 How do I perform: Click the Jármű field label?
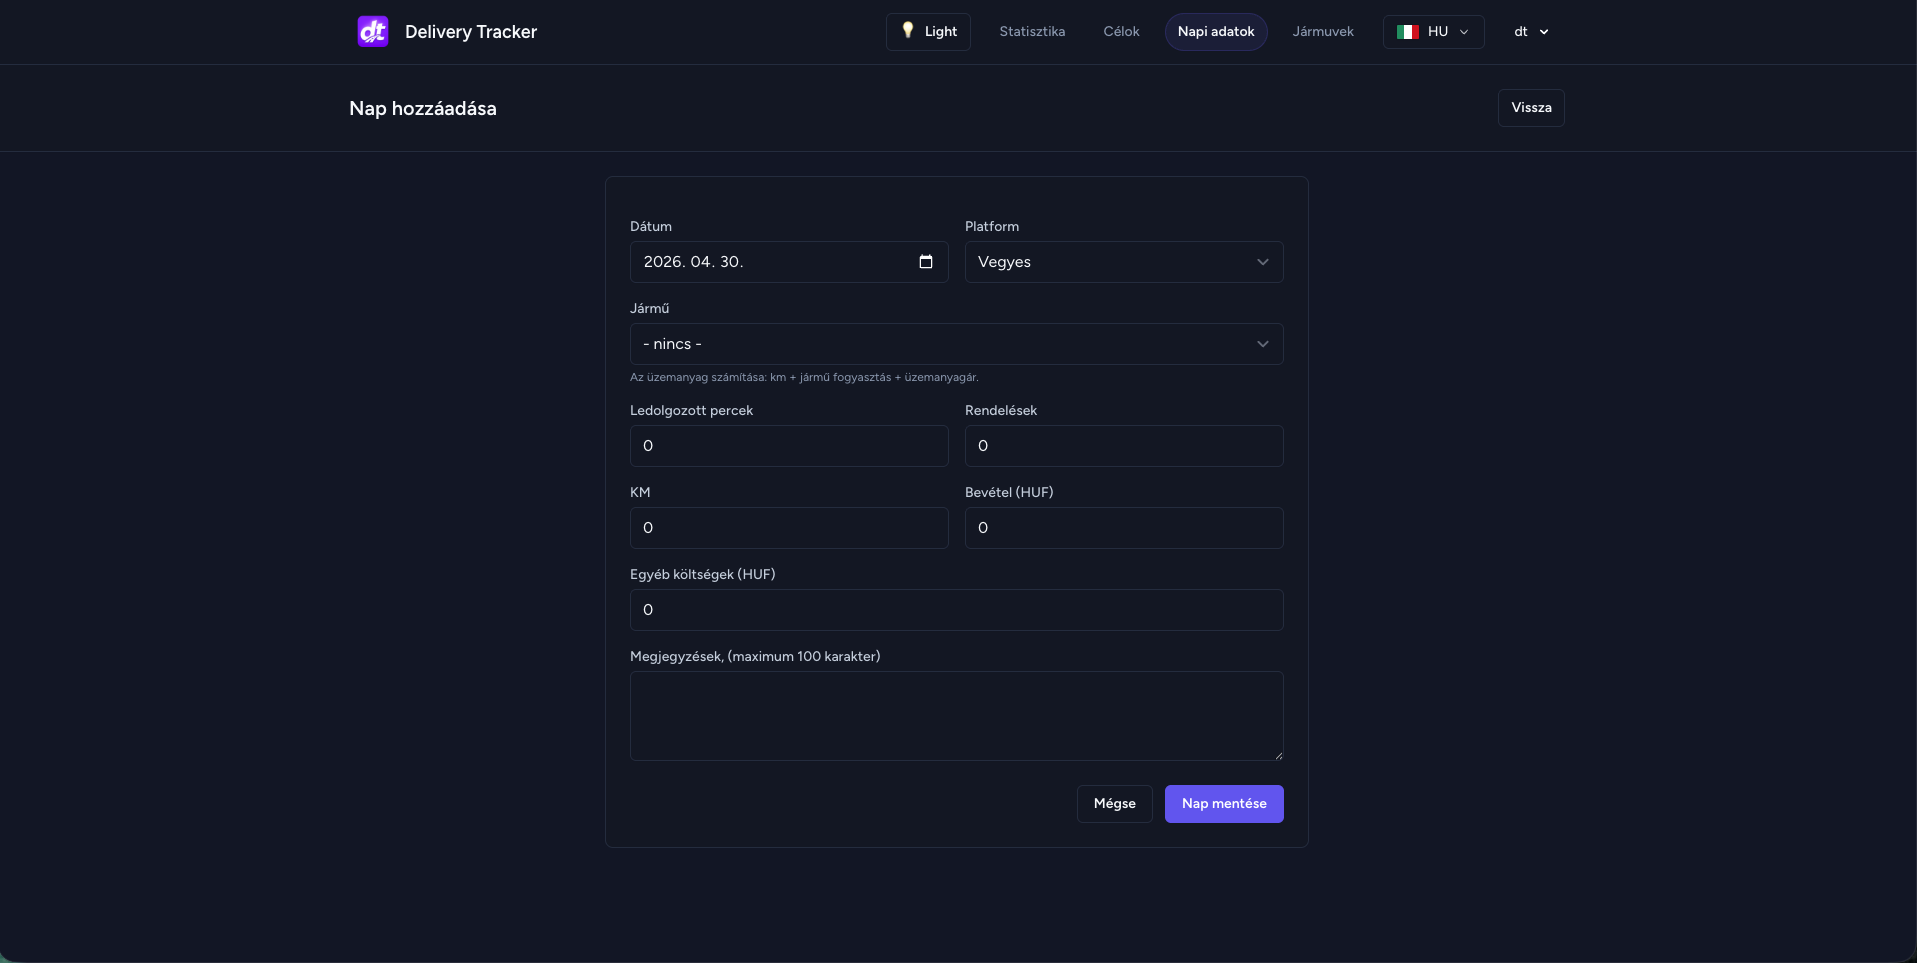pyautogui.click(x=650, y=309)
